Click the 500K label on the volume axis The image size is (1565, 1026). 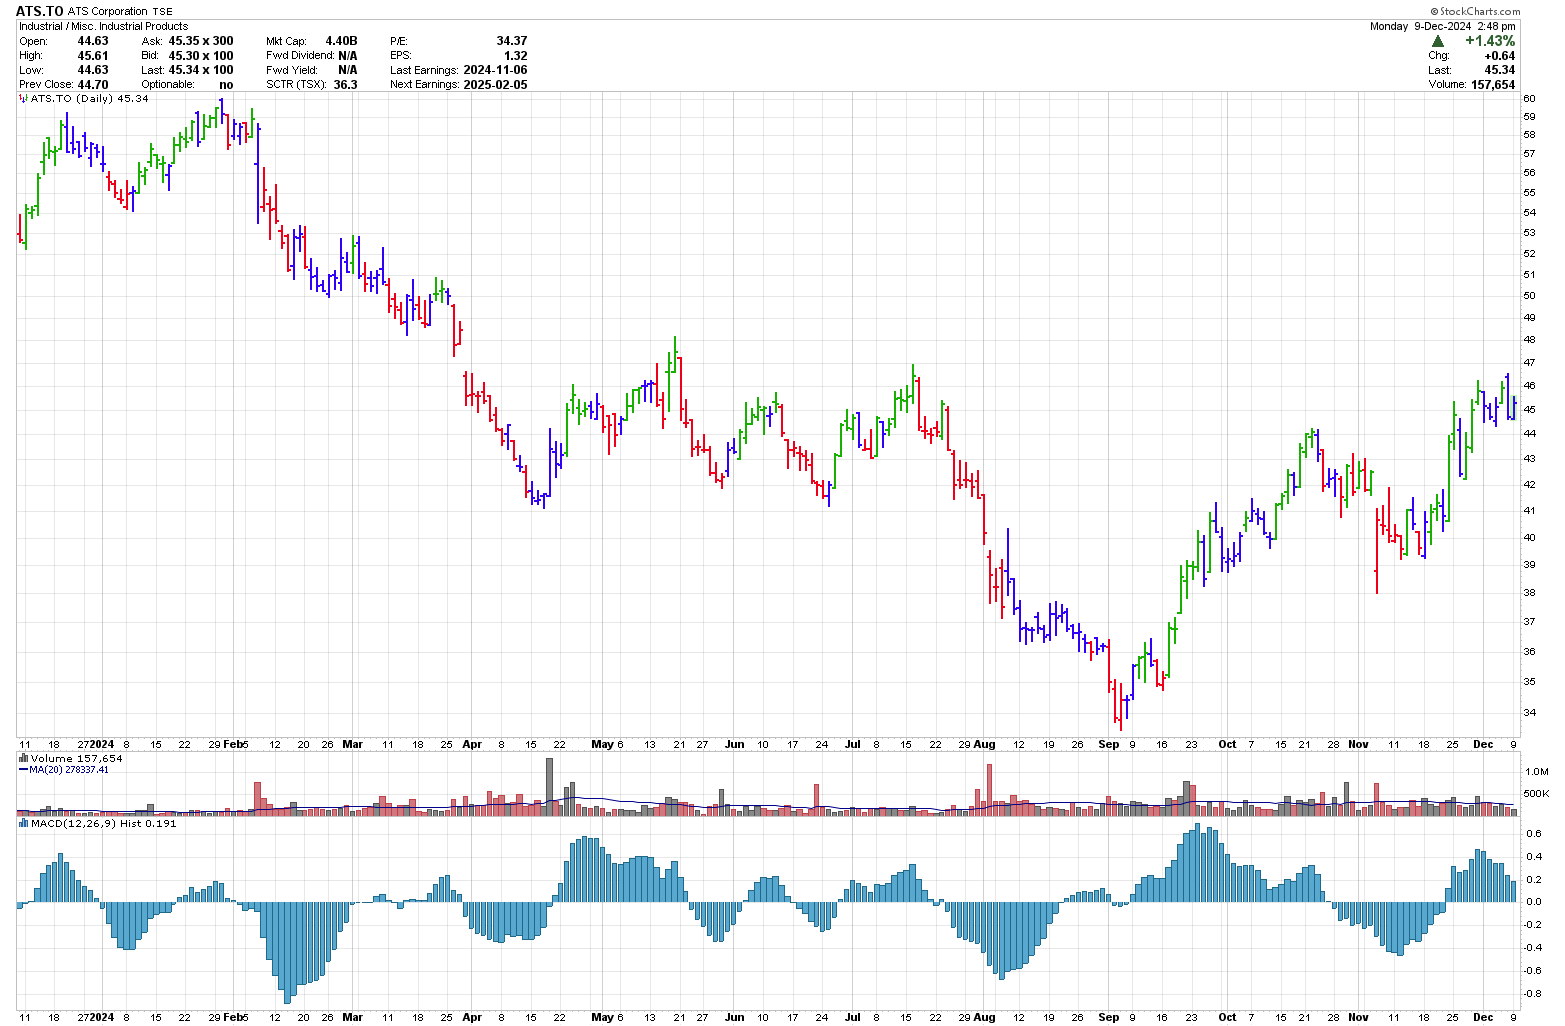(x=1536, y=794)
